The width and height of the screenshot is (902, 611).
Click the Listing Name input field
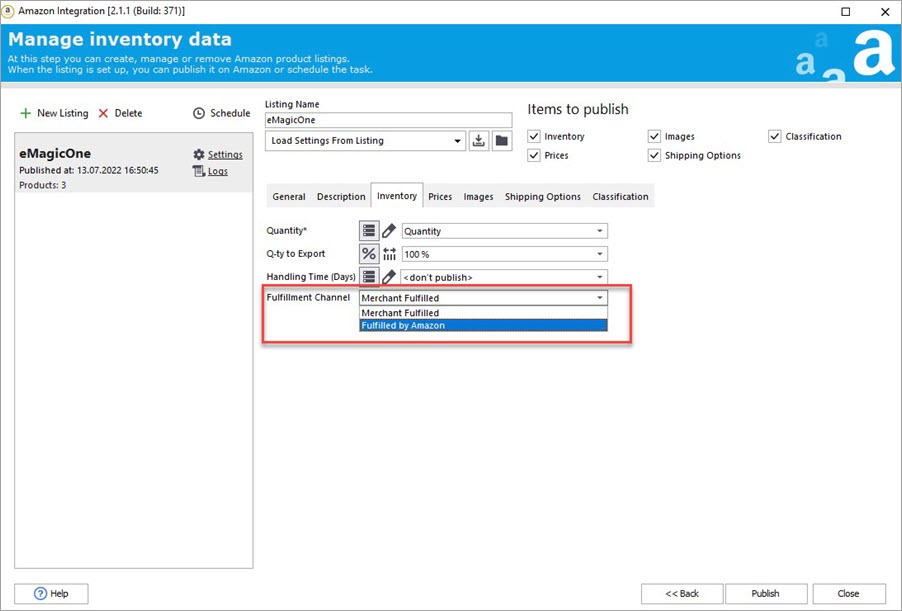click(x=388, y=120)
